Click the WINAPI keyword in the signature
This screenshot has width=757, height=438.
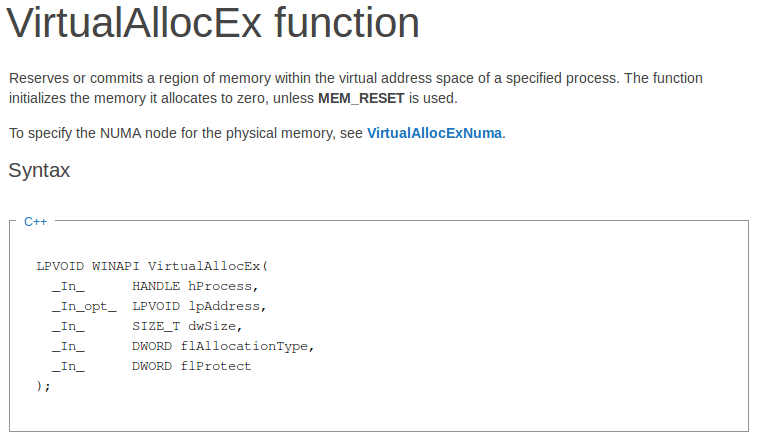[116, 266]
